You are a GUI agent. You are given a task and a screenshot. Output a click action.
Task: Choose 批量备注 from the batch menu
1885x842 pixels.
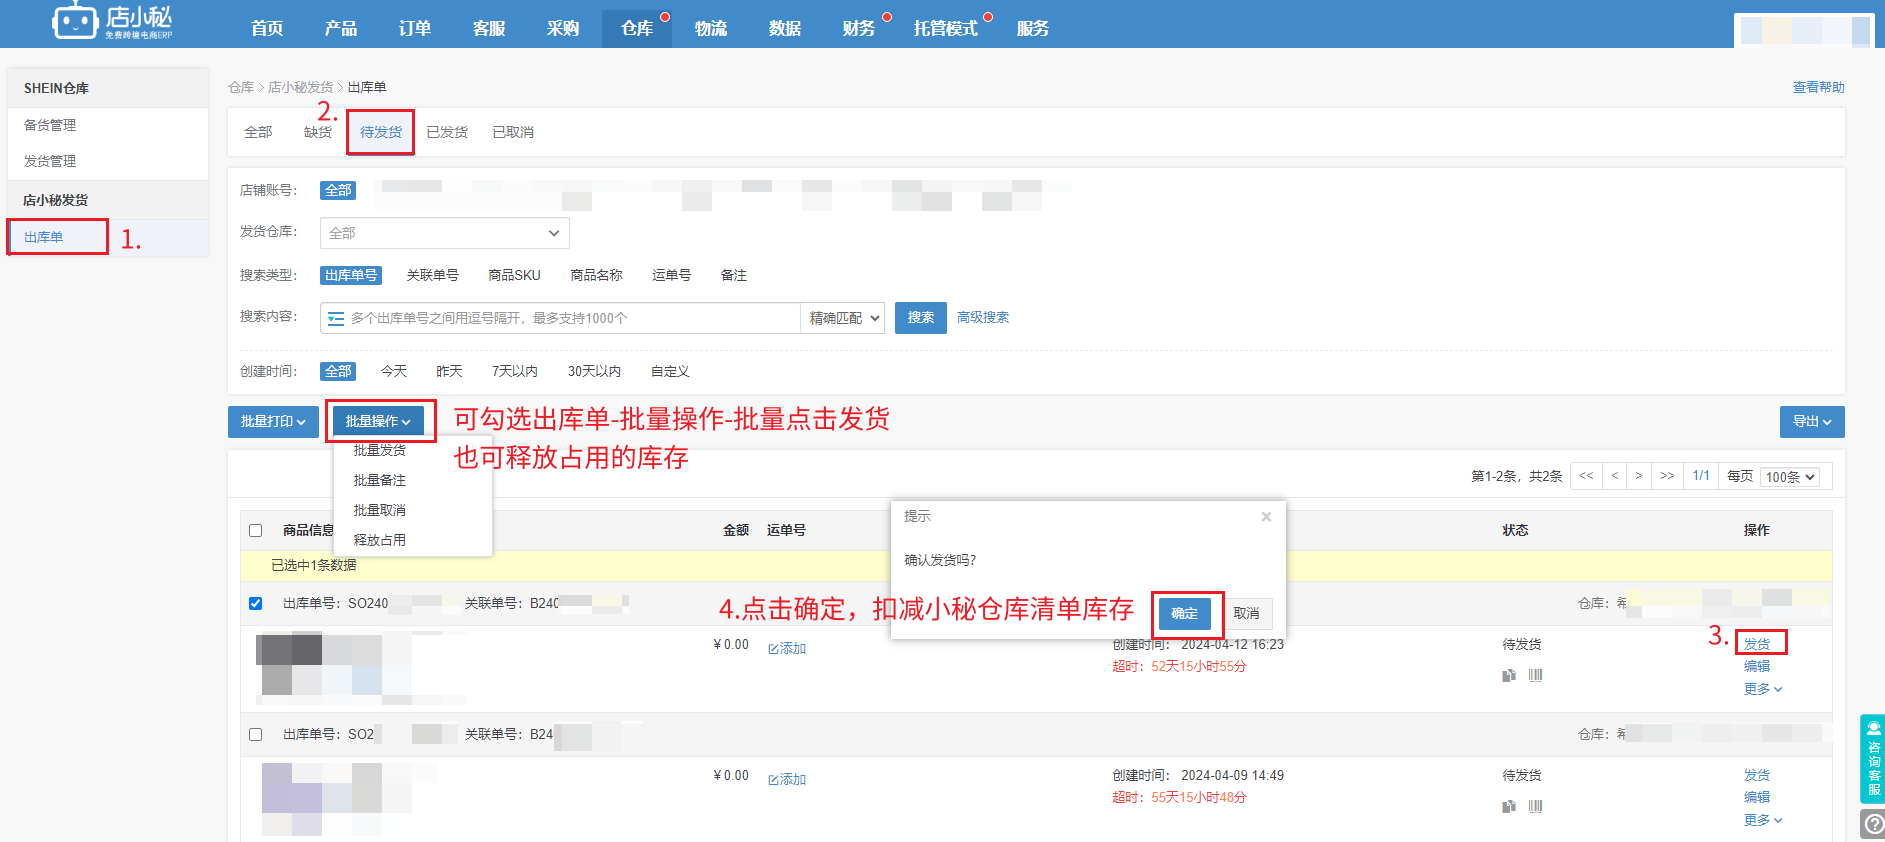coord(380,481)
